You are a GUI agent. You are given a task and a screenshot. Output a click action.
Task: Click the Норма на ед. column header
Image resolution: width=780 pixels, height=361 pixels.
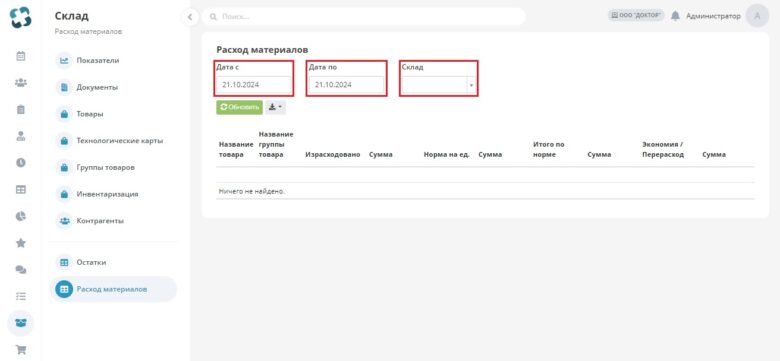point(447,155)
